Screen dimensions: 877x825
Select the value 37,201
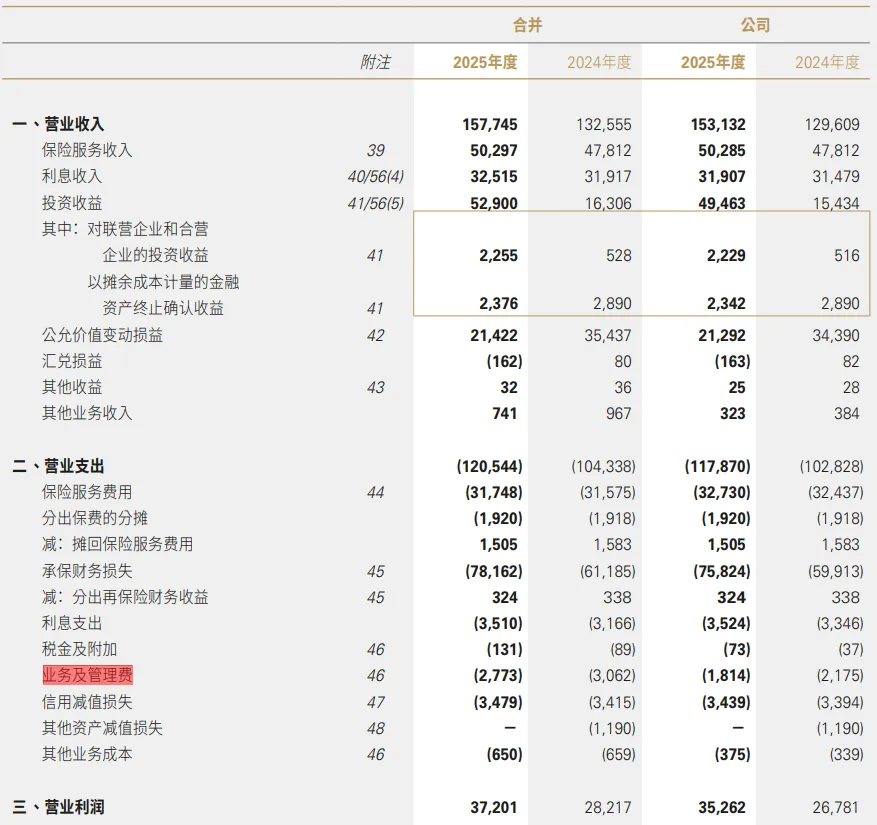494,808
